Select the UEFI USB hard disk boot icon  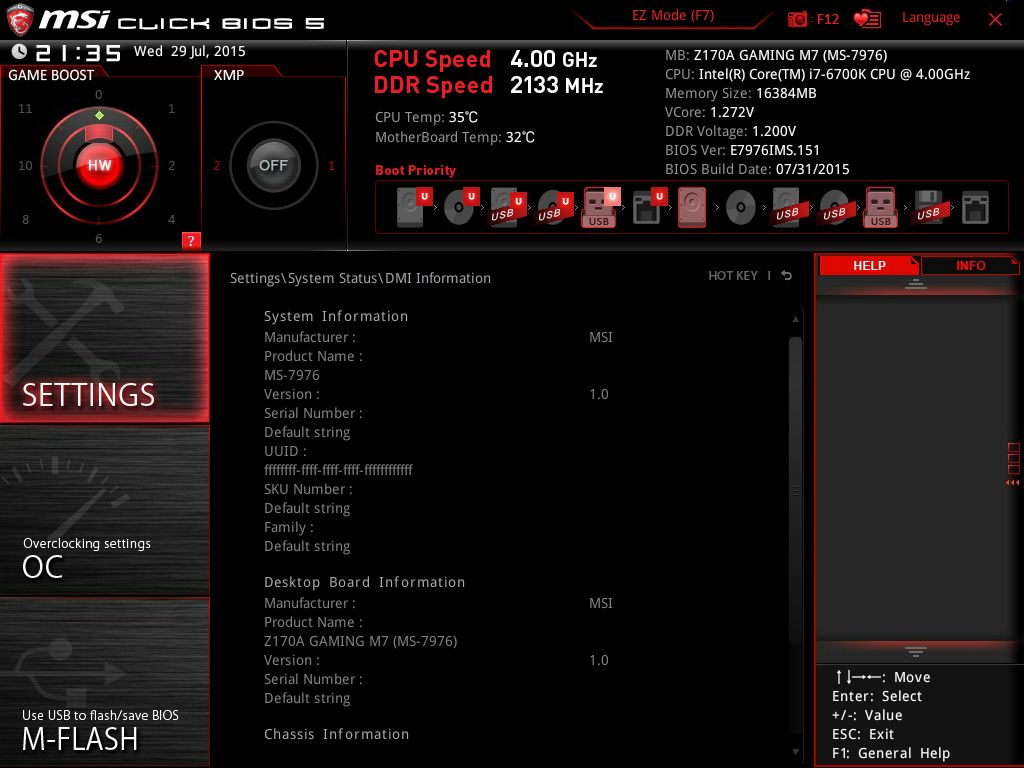point(507,207)
